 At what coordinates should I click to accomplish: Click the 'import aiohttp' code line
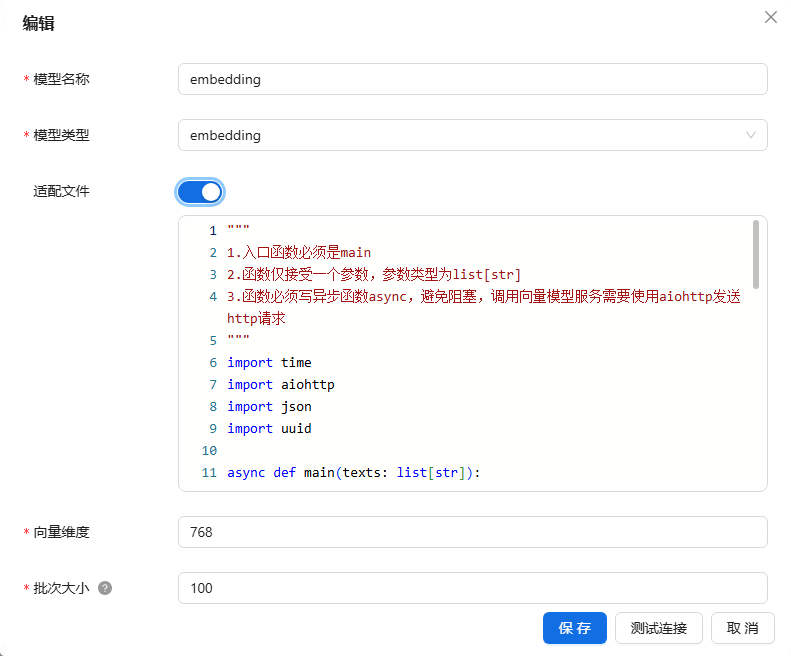click(280, 384)
